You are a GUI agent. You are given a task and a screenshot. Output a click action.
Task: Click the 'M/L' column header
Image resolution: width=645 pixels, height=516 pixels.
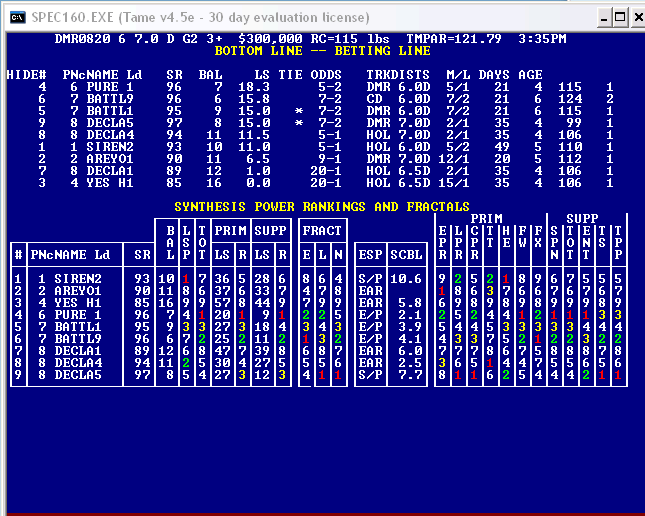(x=458, y=75)
